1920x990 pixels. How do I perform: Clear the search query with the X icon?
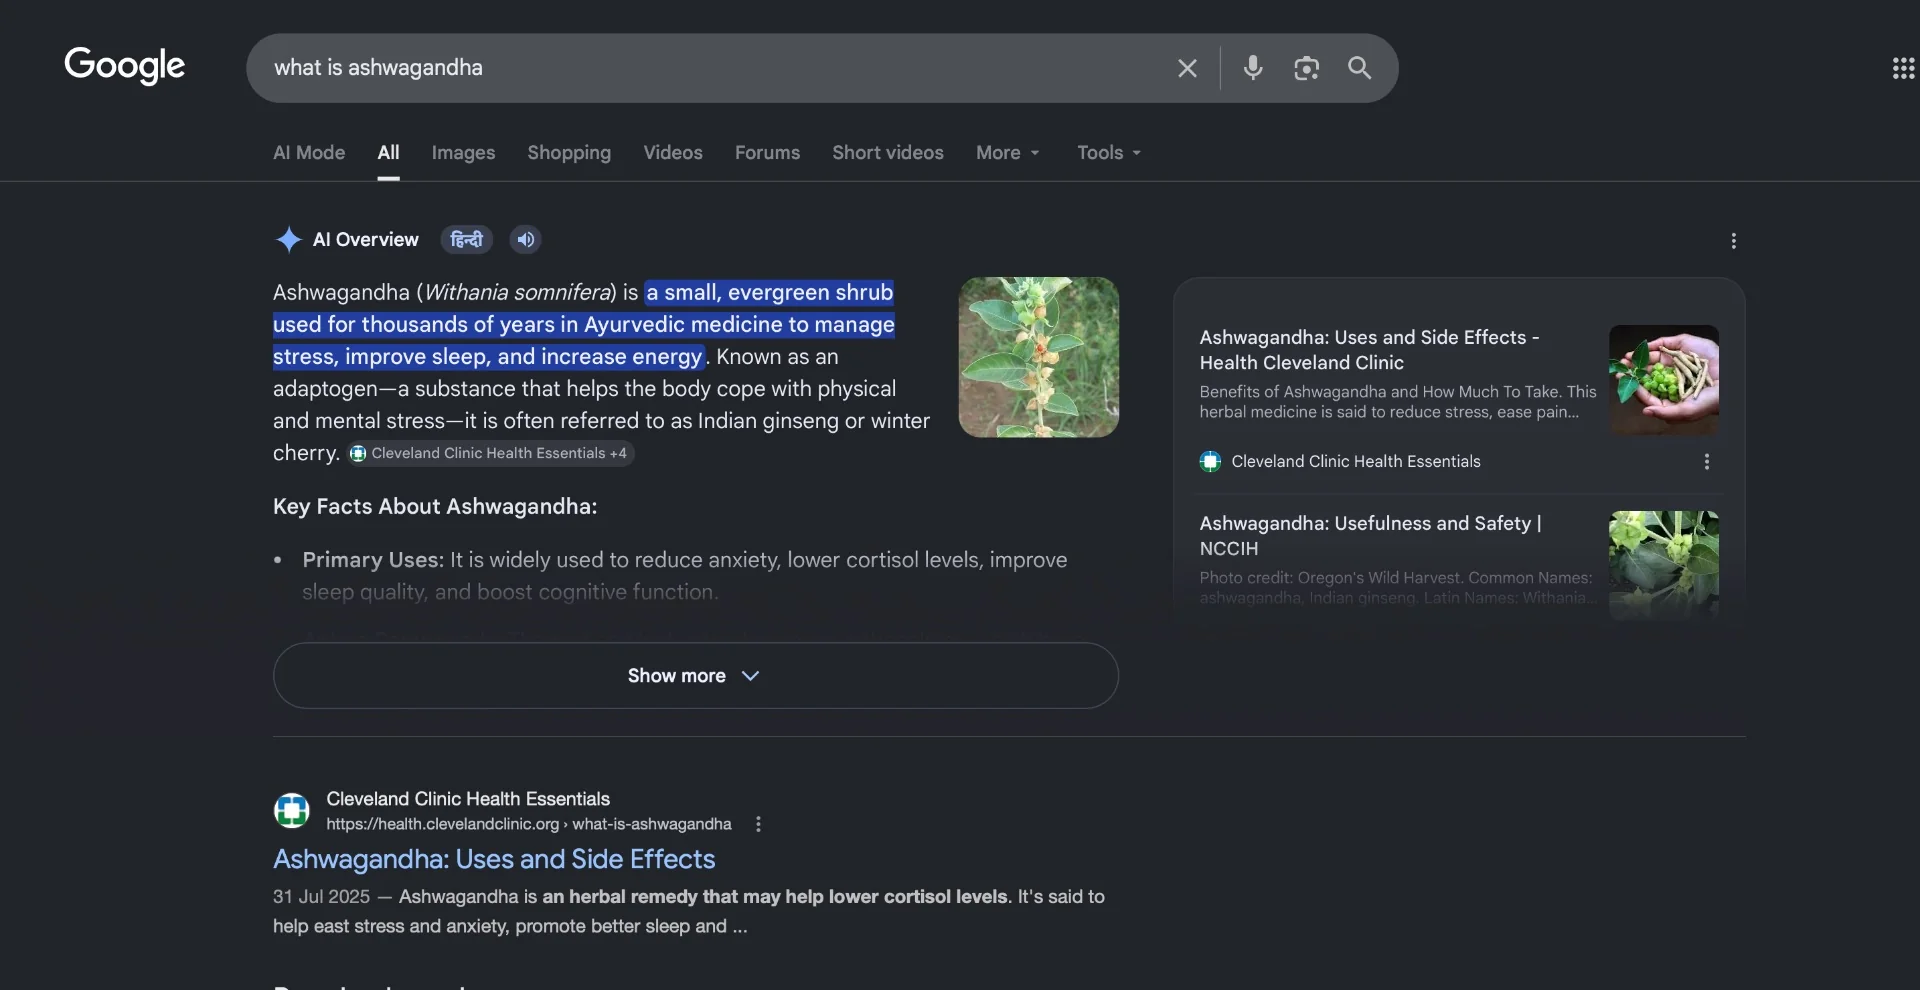[x=1187, y=68]
